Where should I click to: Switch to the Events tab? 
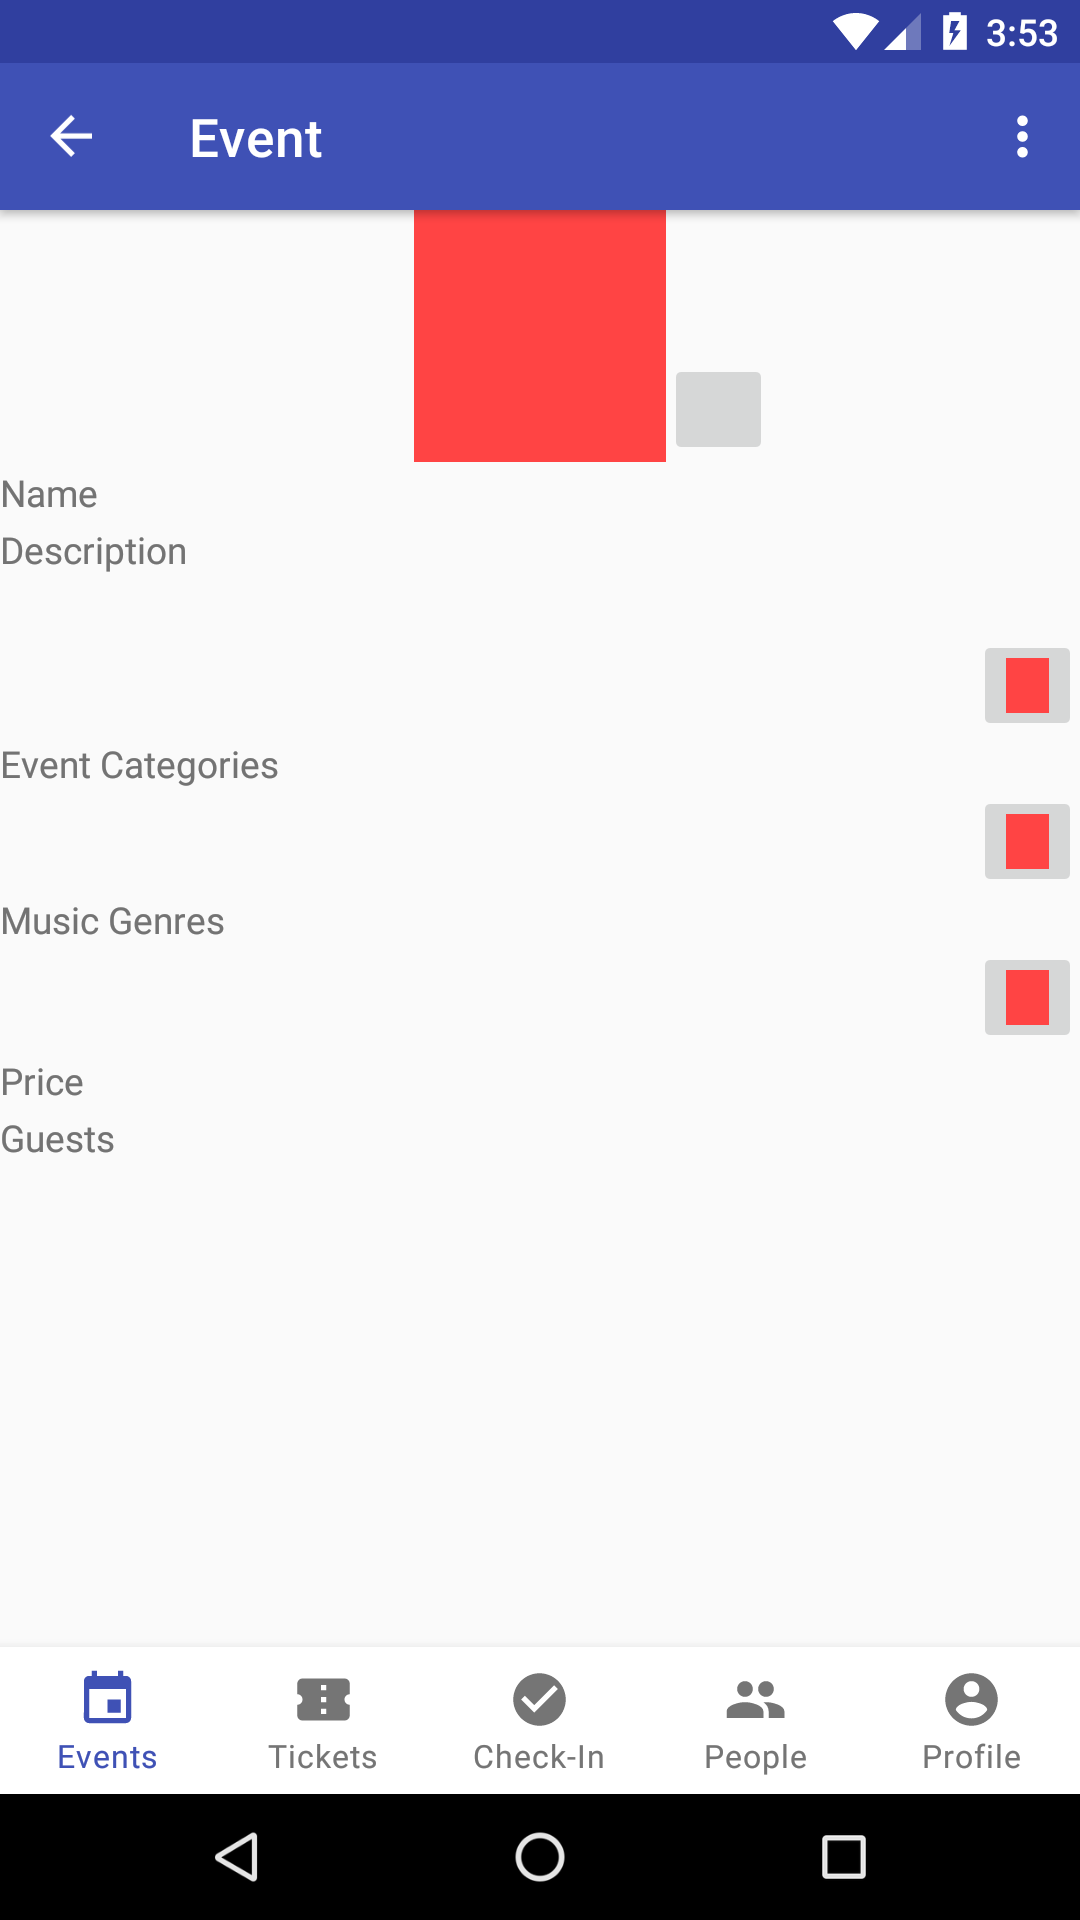pos(108,1720)
